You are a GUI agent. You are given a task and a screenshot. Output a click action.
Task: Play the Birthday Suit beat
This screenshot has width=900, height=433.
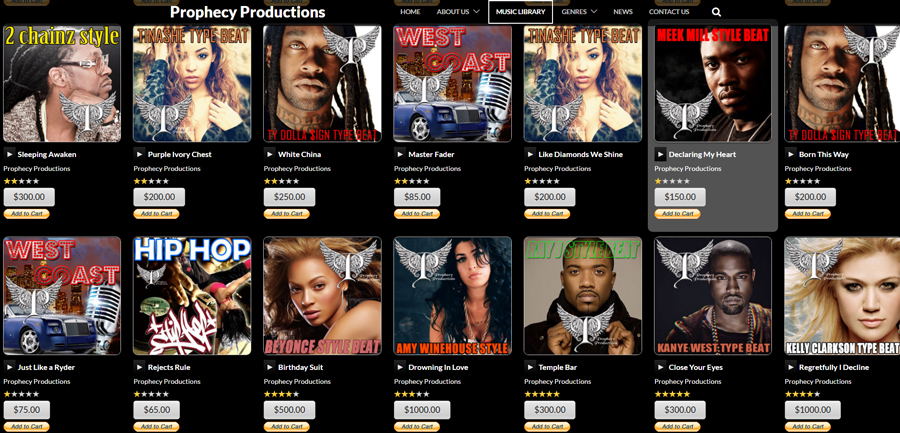pyautogui.click(x=270, y=367)
